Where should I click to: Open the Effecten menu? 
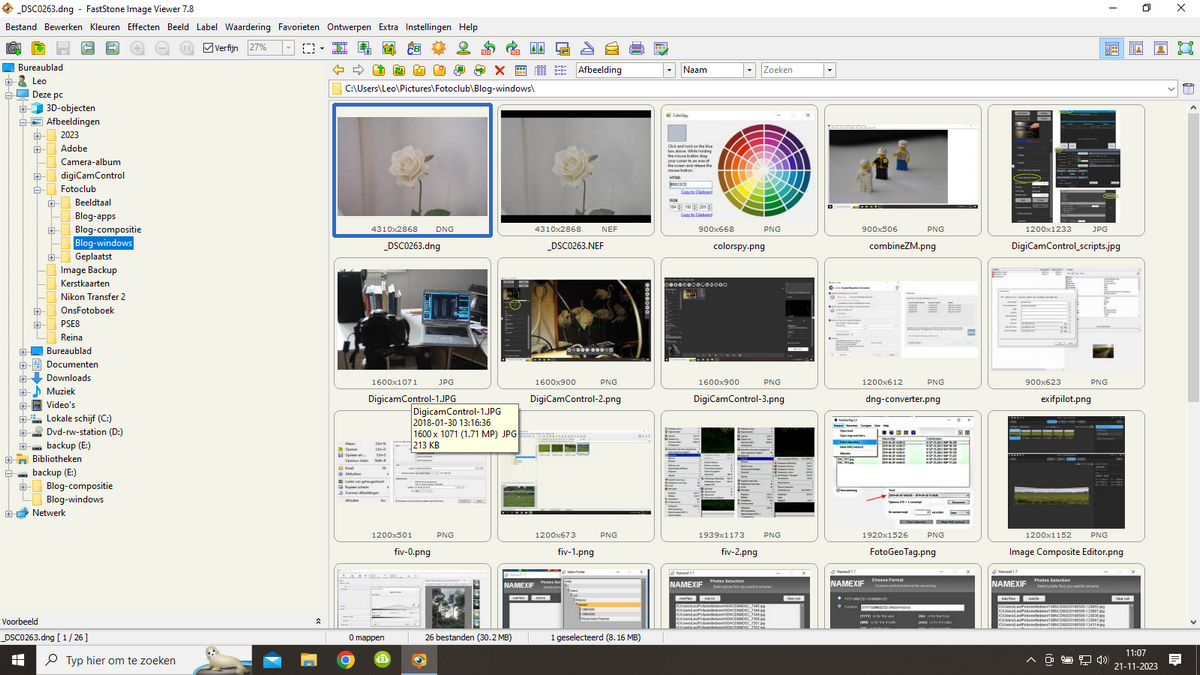[143, 27]
